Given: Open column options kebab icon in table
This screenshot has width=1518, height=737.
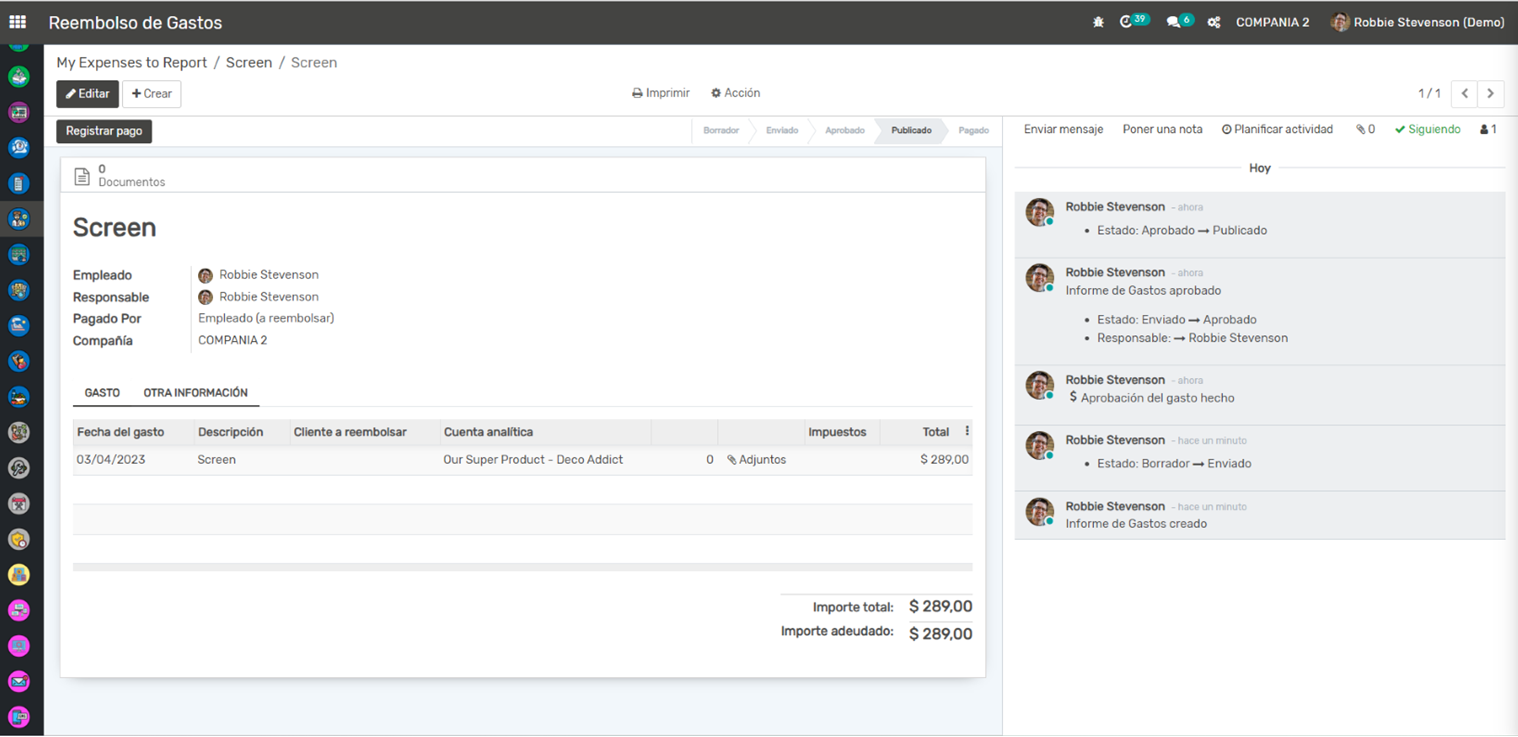Looking at the screenshot, I should pos(966,432).
